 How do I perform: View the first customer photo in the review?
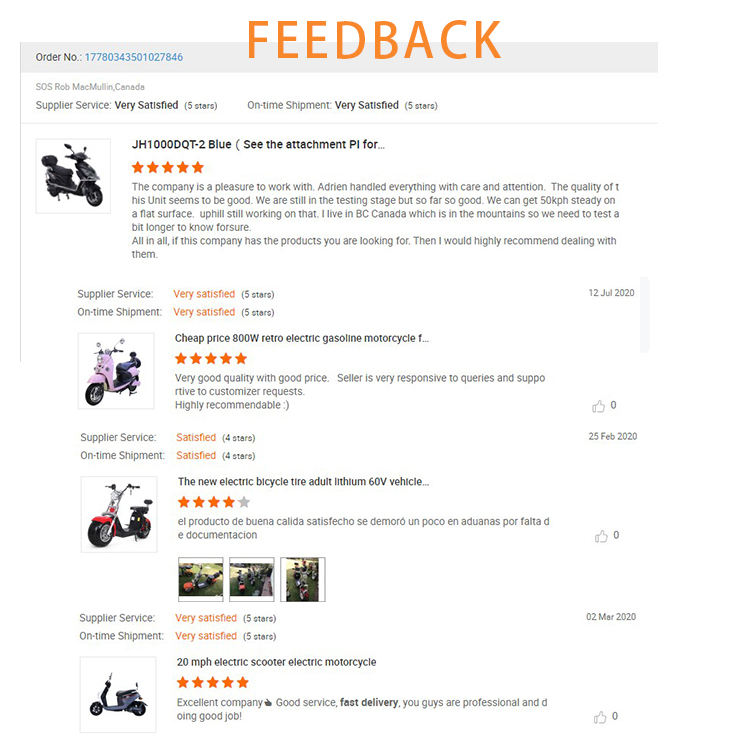click(x=200, y=579)
